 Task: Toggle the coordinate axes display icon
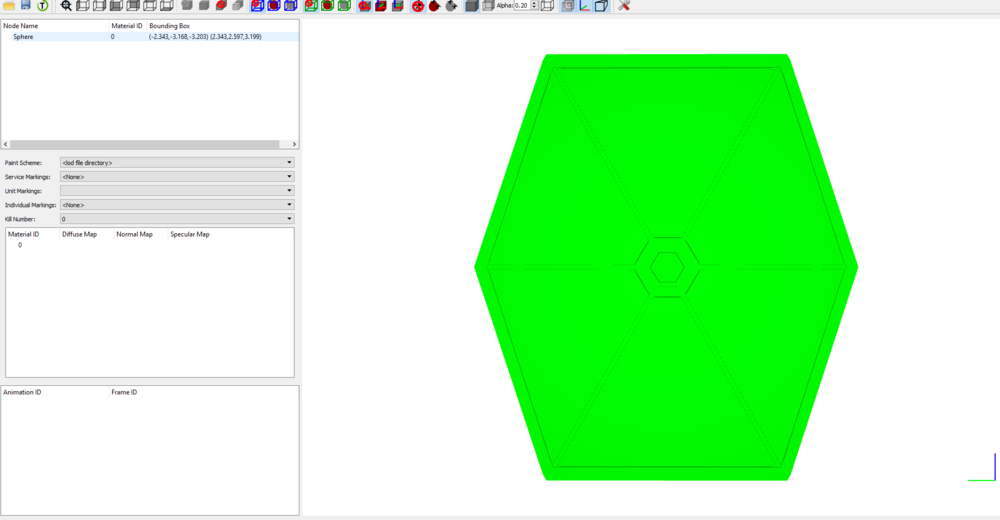click(584, 6)
